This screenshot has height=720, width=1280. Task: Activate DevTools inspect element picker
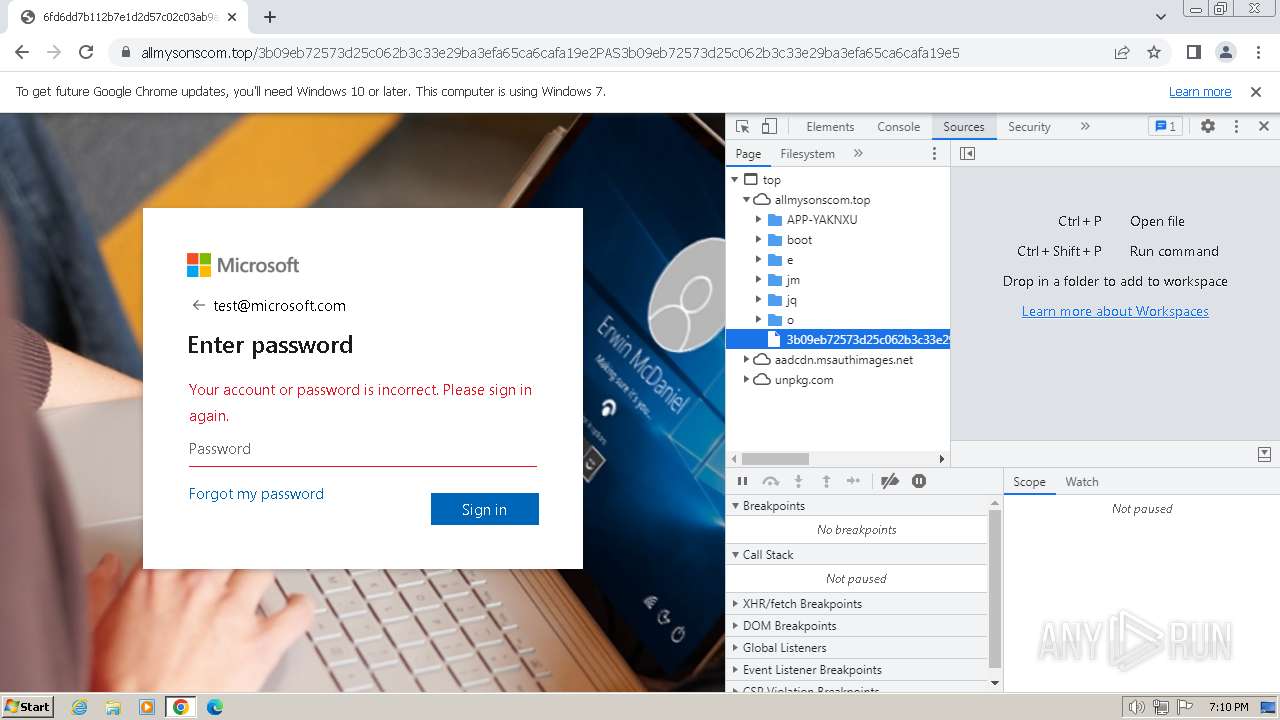click(x=742, y=126)
